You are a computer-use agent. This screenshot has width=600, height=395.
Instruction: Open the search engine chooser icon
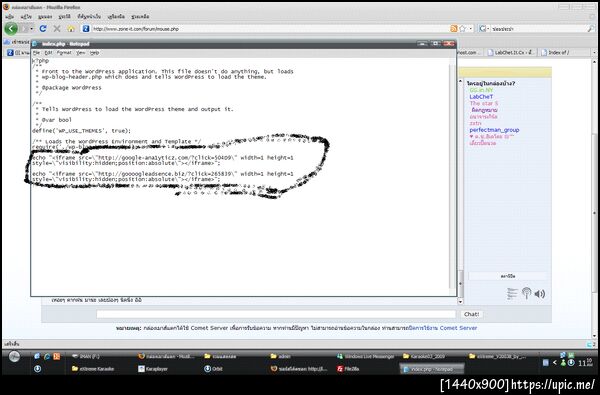coord(483,29)
